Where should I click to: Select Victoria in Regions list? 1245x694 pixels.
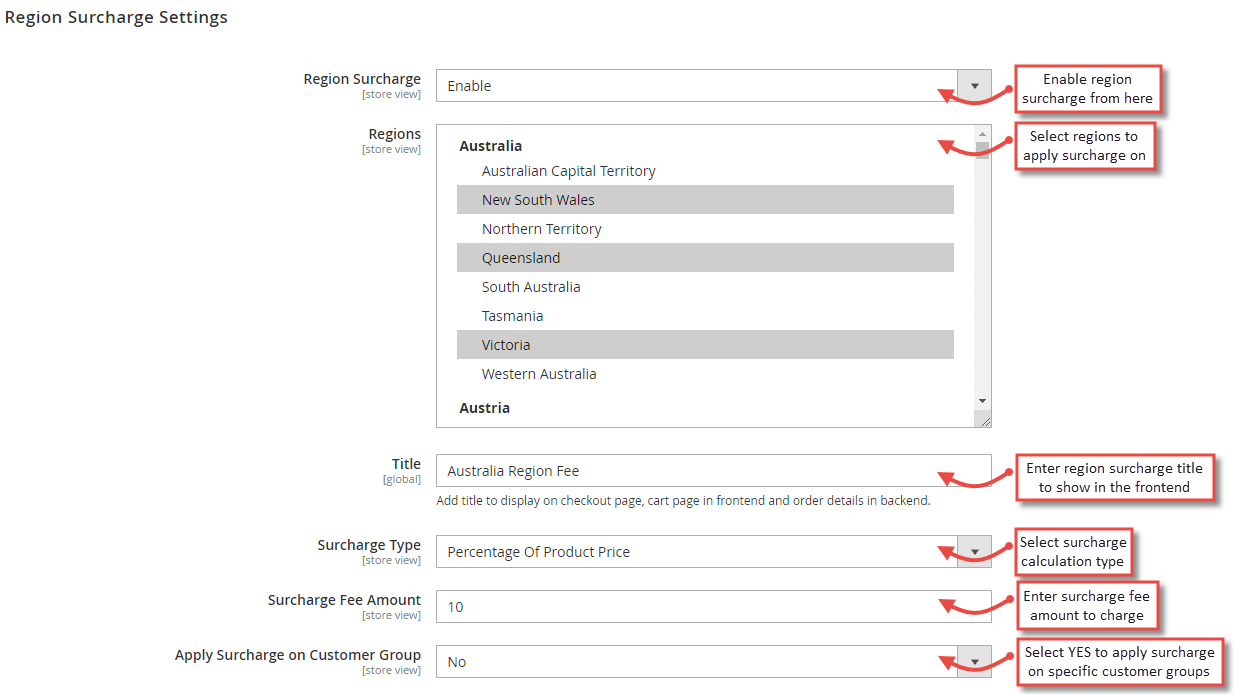705,345
